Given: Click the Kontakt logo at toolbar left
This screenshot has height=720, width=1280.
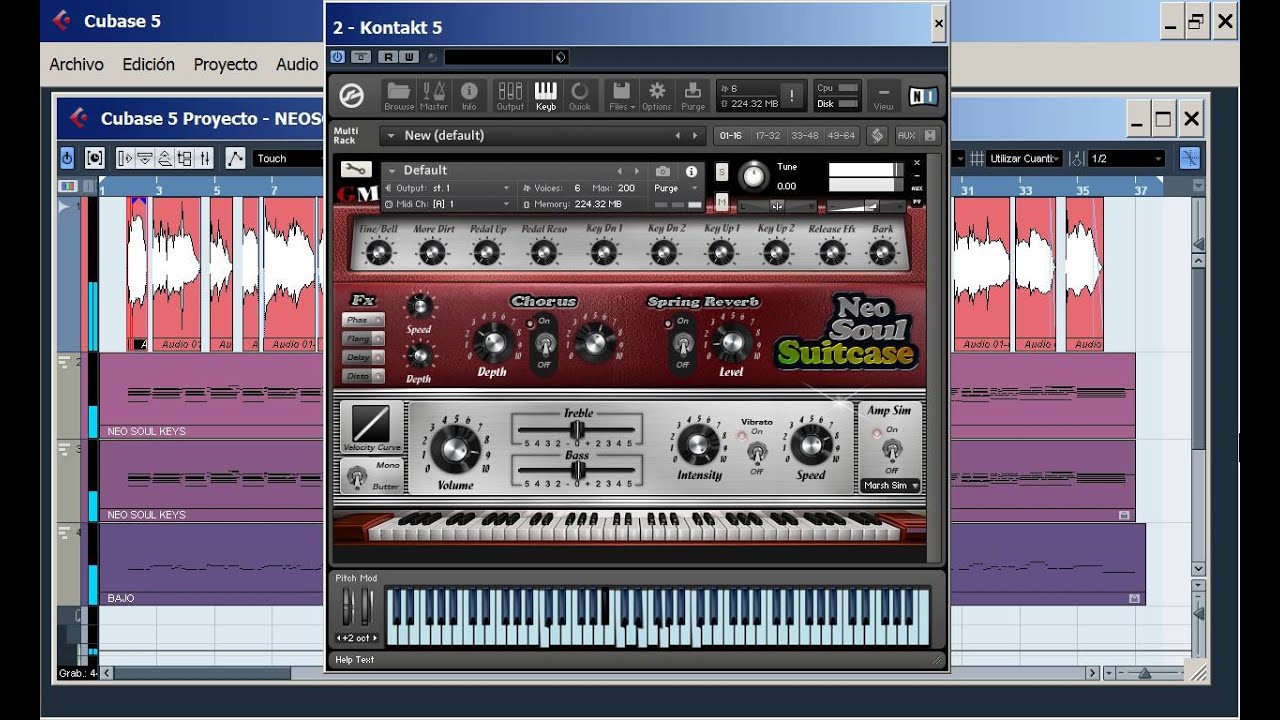Looking at the screenshot, I should 352,96.
